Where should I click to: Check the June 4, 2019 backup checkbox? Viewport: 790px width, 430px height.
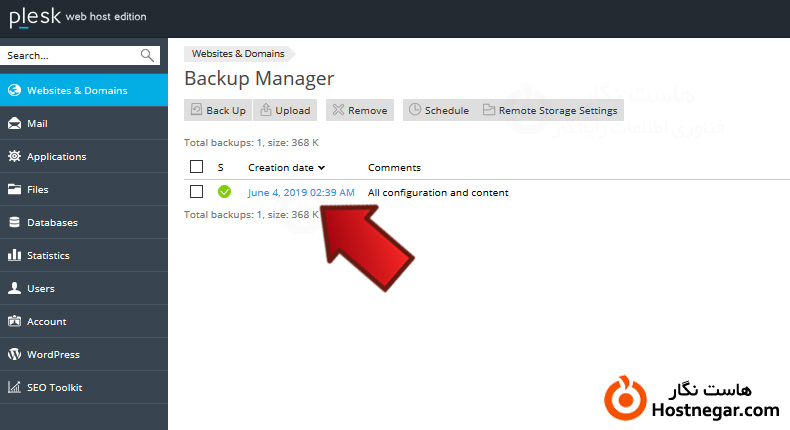coord(196,192)
